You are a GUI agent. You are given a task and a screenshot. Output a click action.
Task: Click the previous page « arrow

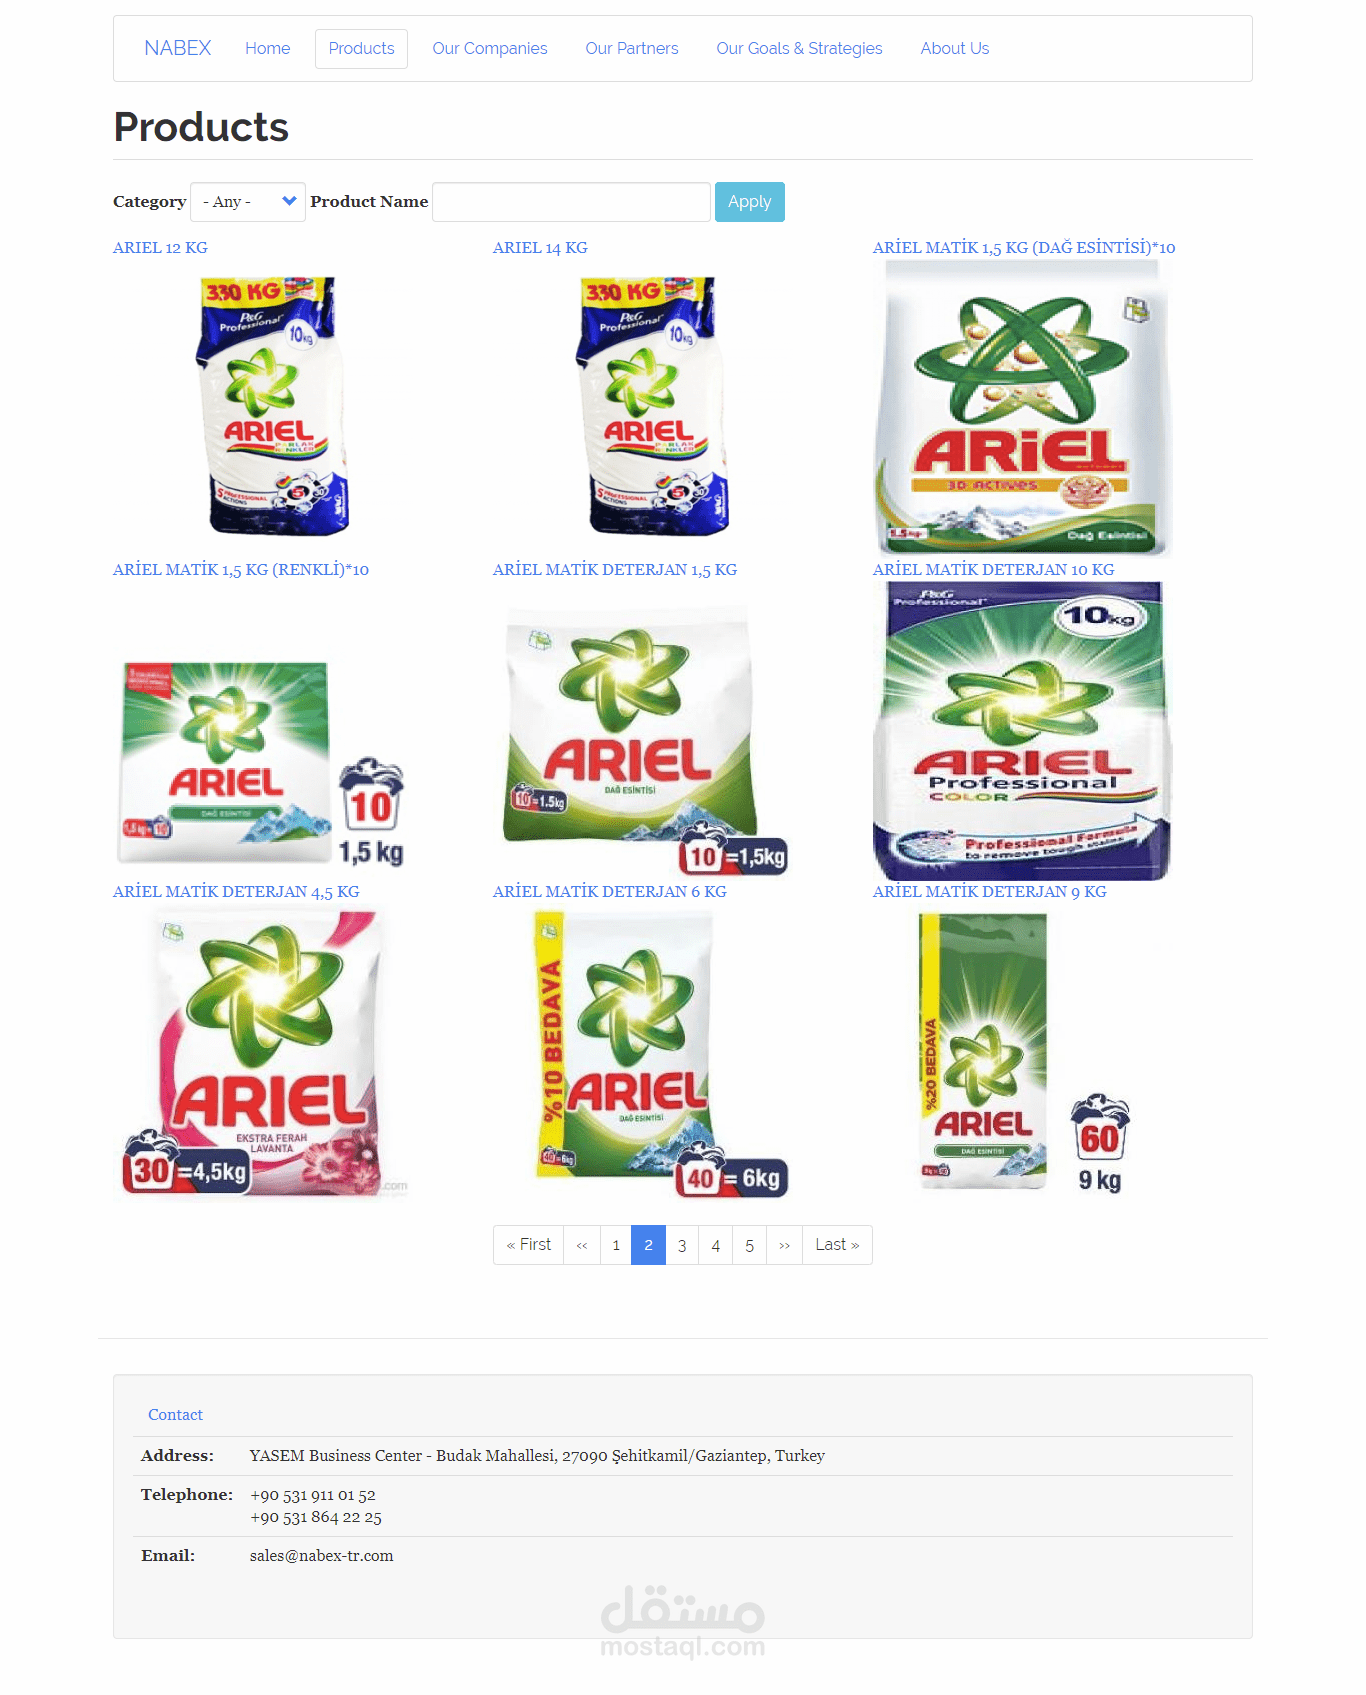pos(582,1245)
